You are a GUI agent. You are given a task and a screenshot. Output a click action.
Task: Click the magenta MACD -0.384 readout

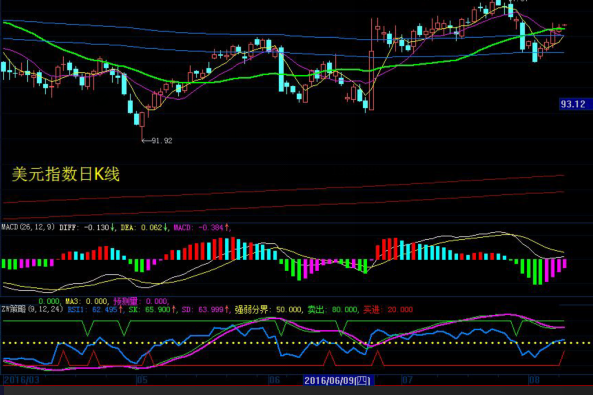coord(202,227)
